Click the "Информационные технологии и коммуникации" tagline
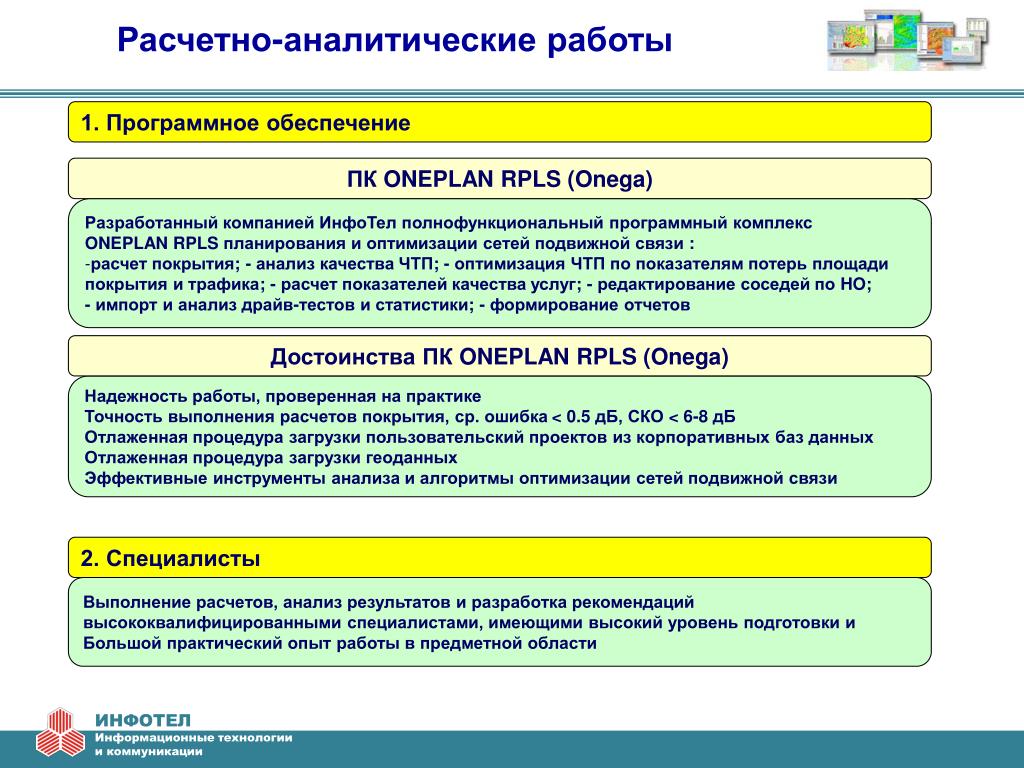 (194, 744)
